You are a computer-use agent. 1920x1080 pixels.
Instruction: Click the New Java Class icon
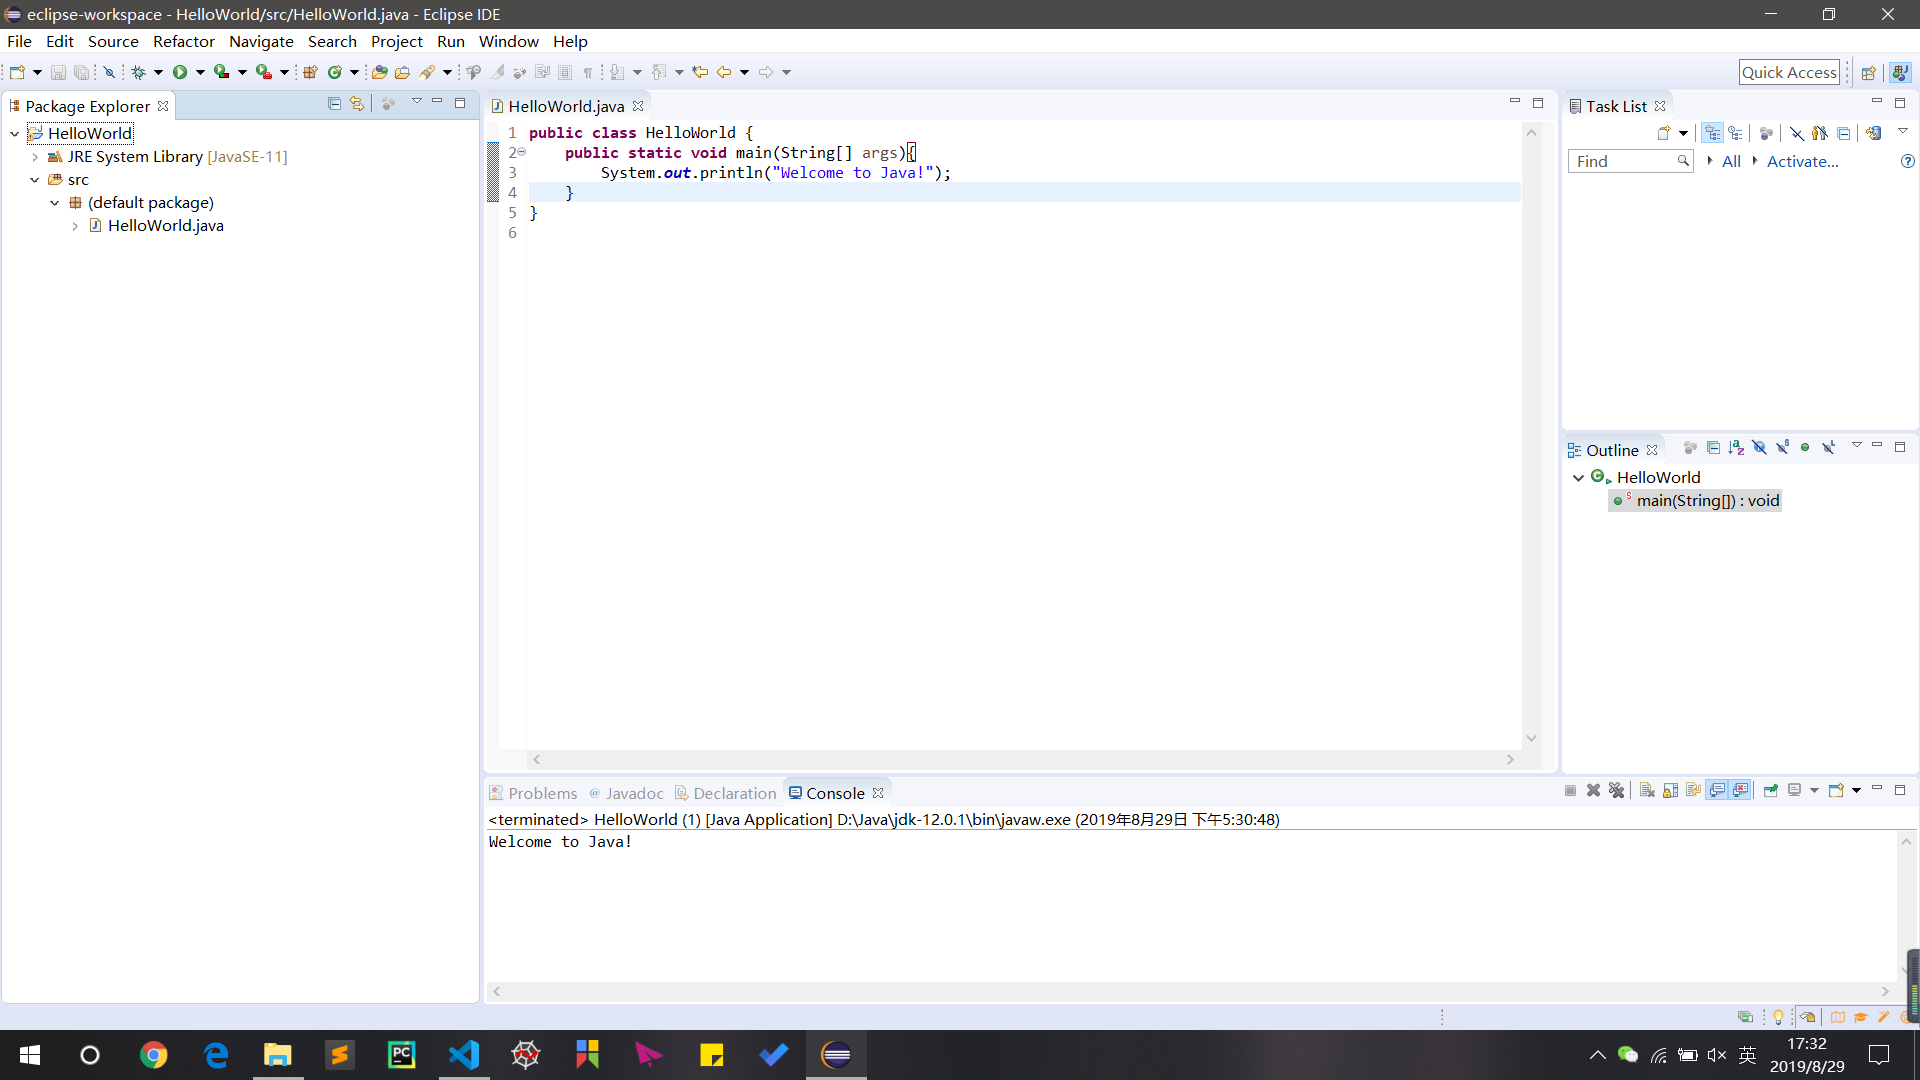point(335,72)
